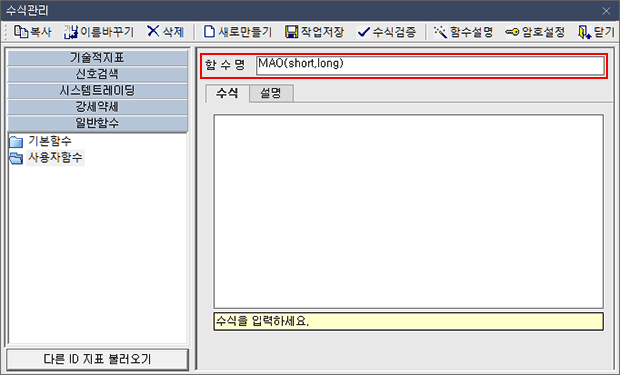Select the 사용자함수 folder
Viewport: 620px width, 375px height.
[46, 158]
